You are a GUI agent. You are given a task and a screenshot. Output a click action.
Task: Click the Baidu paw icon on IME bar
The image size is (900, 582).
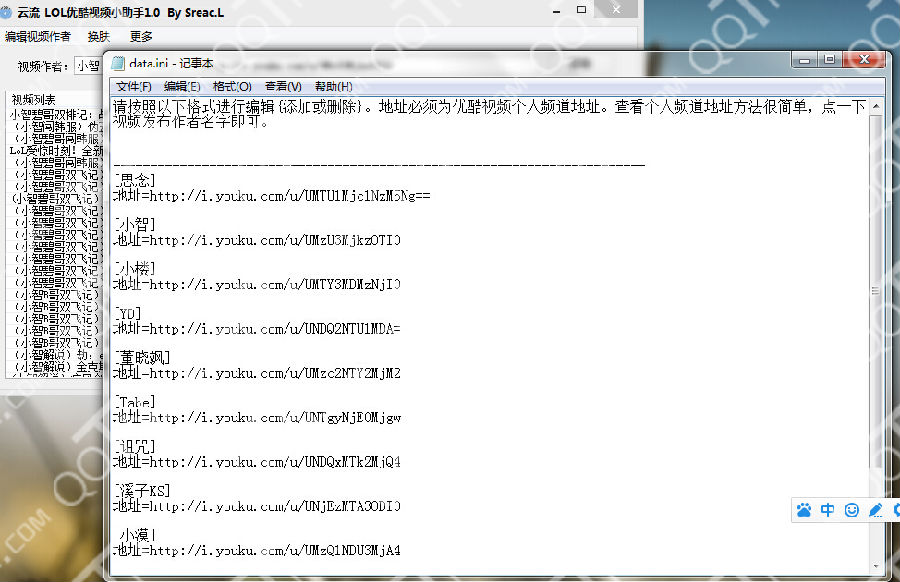[804, 510]
